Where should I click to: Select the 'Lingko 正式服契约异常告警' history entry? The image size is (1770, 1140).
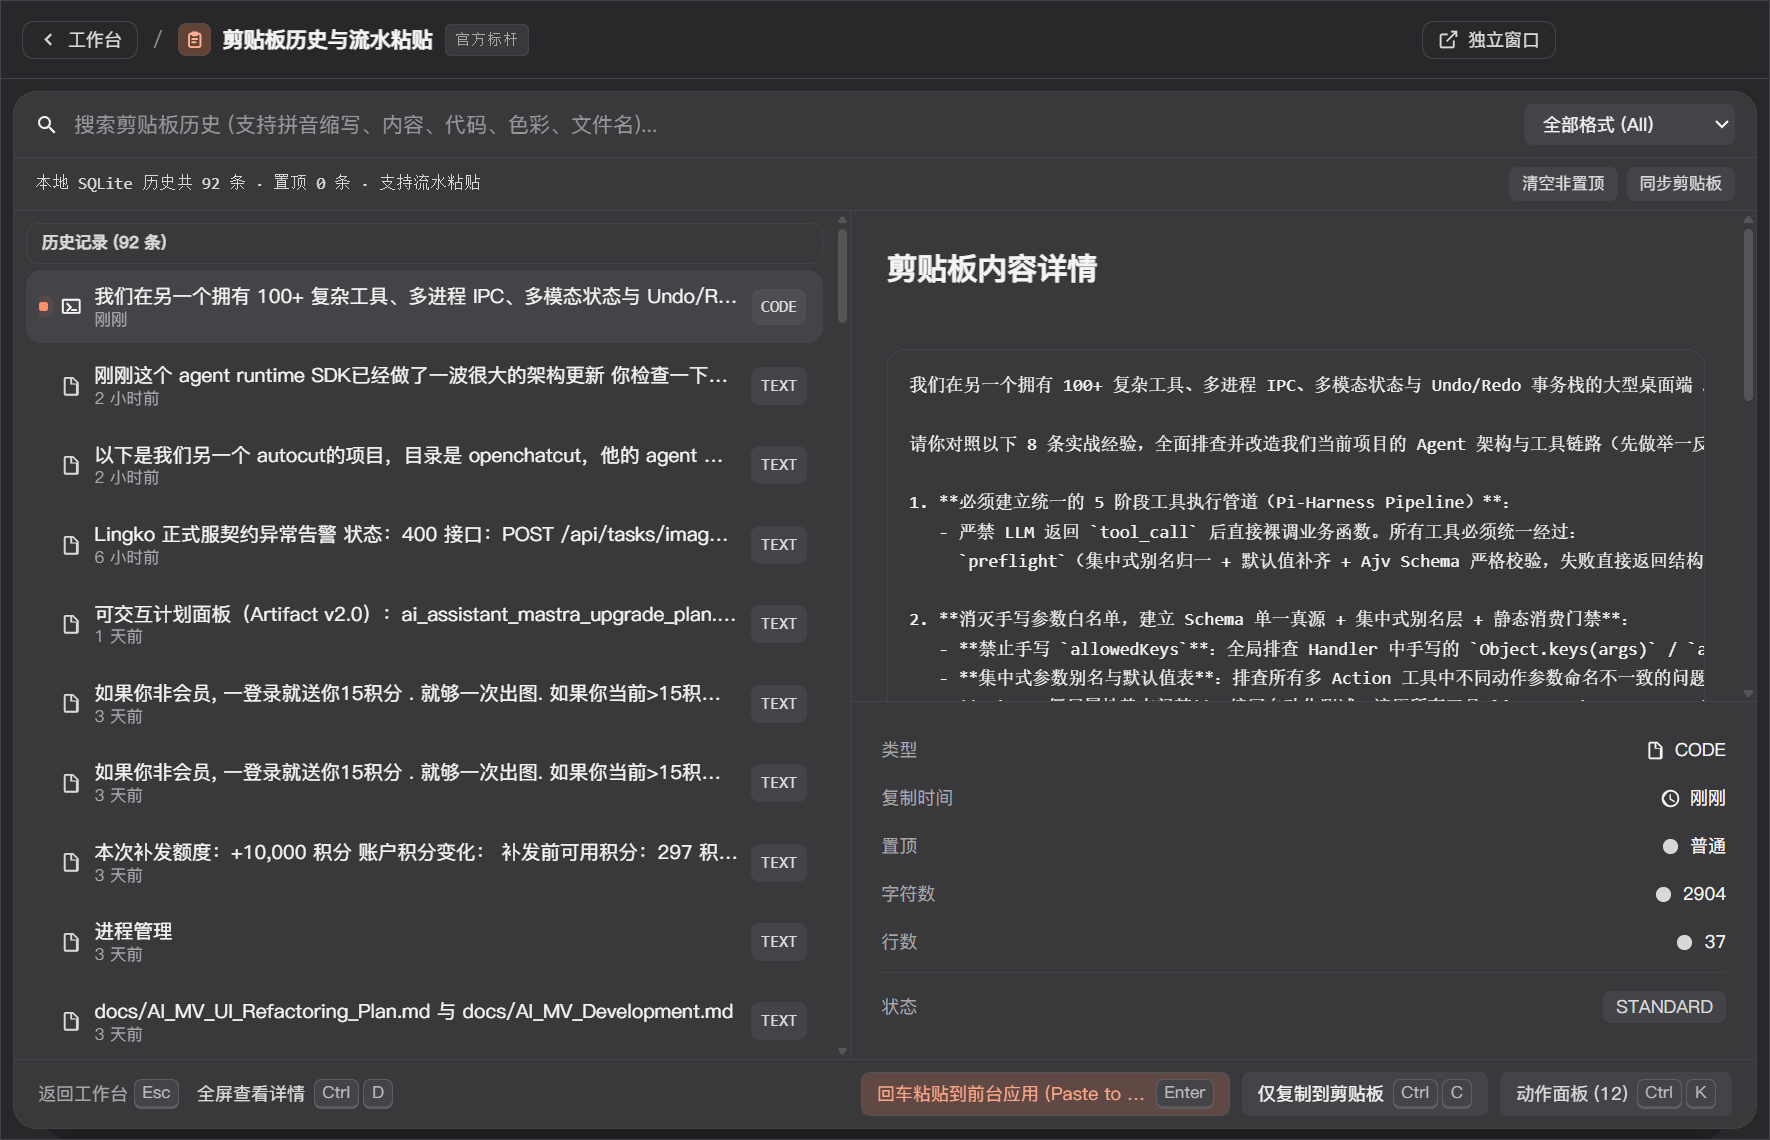pos(424,545)
